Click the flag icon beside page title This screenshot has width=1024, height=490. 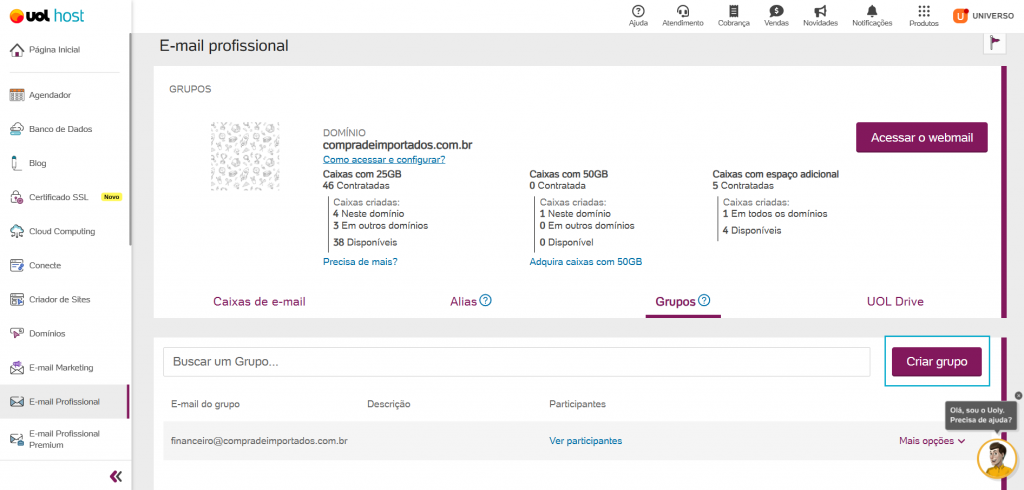993,43
